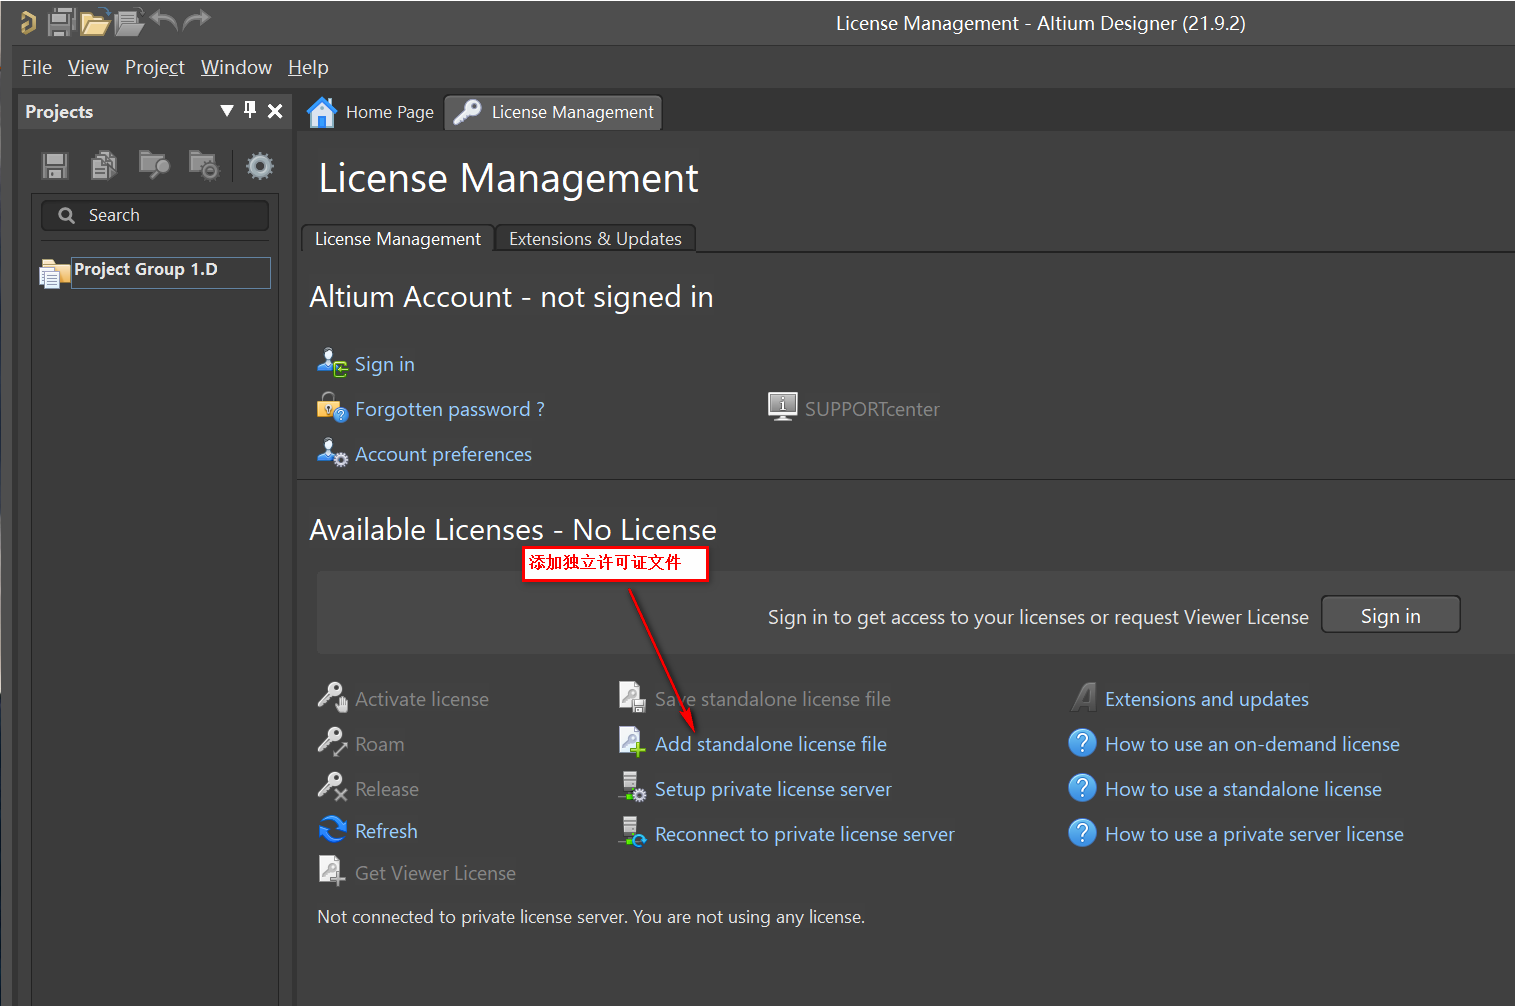Click Reconnect to private license server link
Image resolution: width=1515 pixels, height=1006 pixels.
click(x=805, y=834)
